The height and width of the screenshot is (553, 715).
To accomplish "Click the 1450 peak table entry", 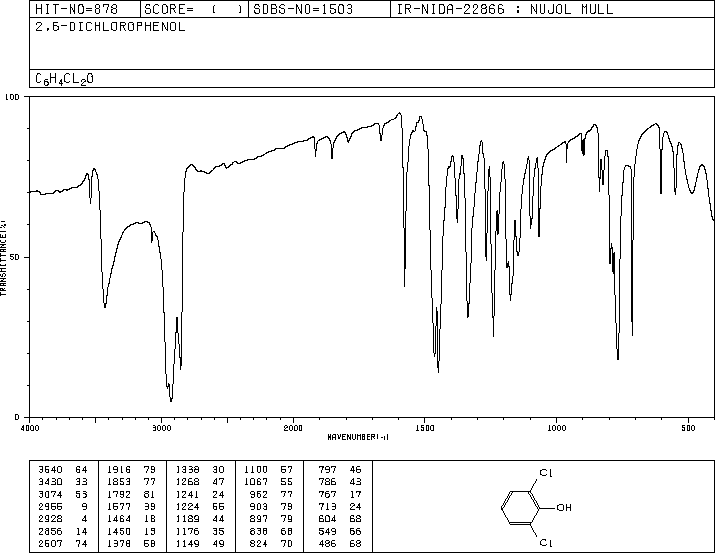I will pyautogui.click(x=131, y=531).
